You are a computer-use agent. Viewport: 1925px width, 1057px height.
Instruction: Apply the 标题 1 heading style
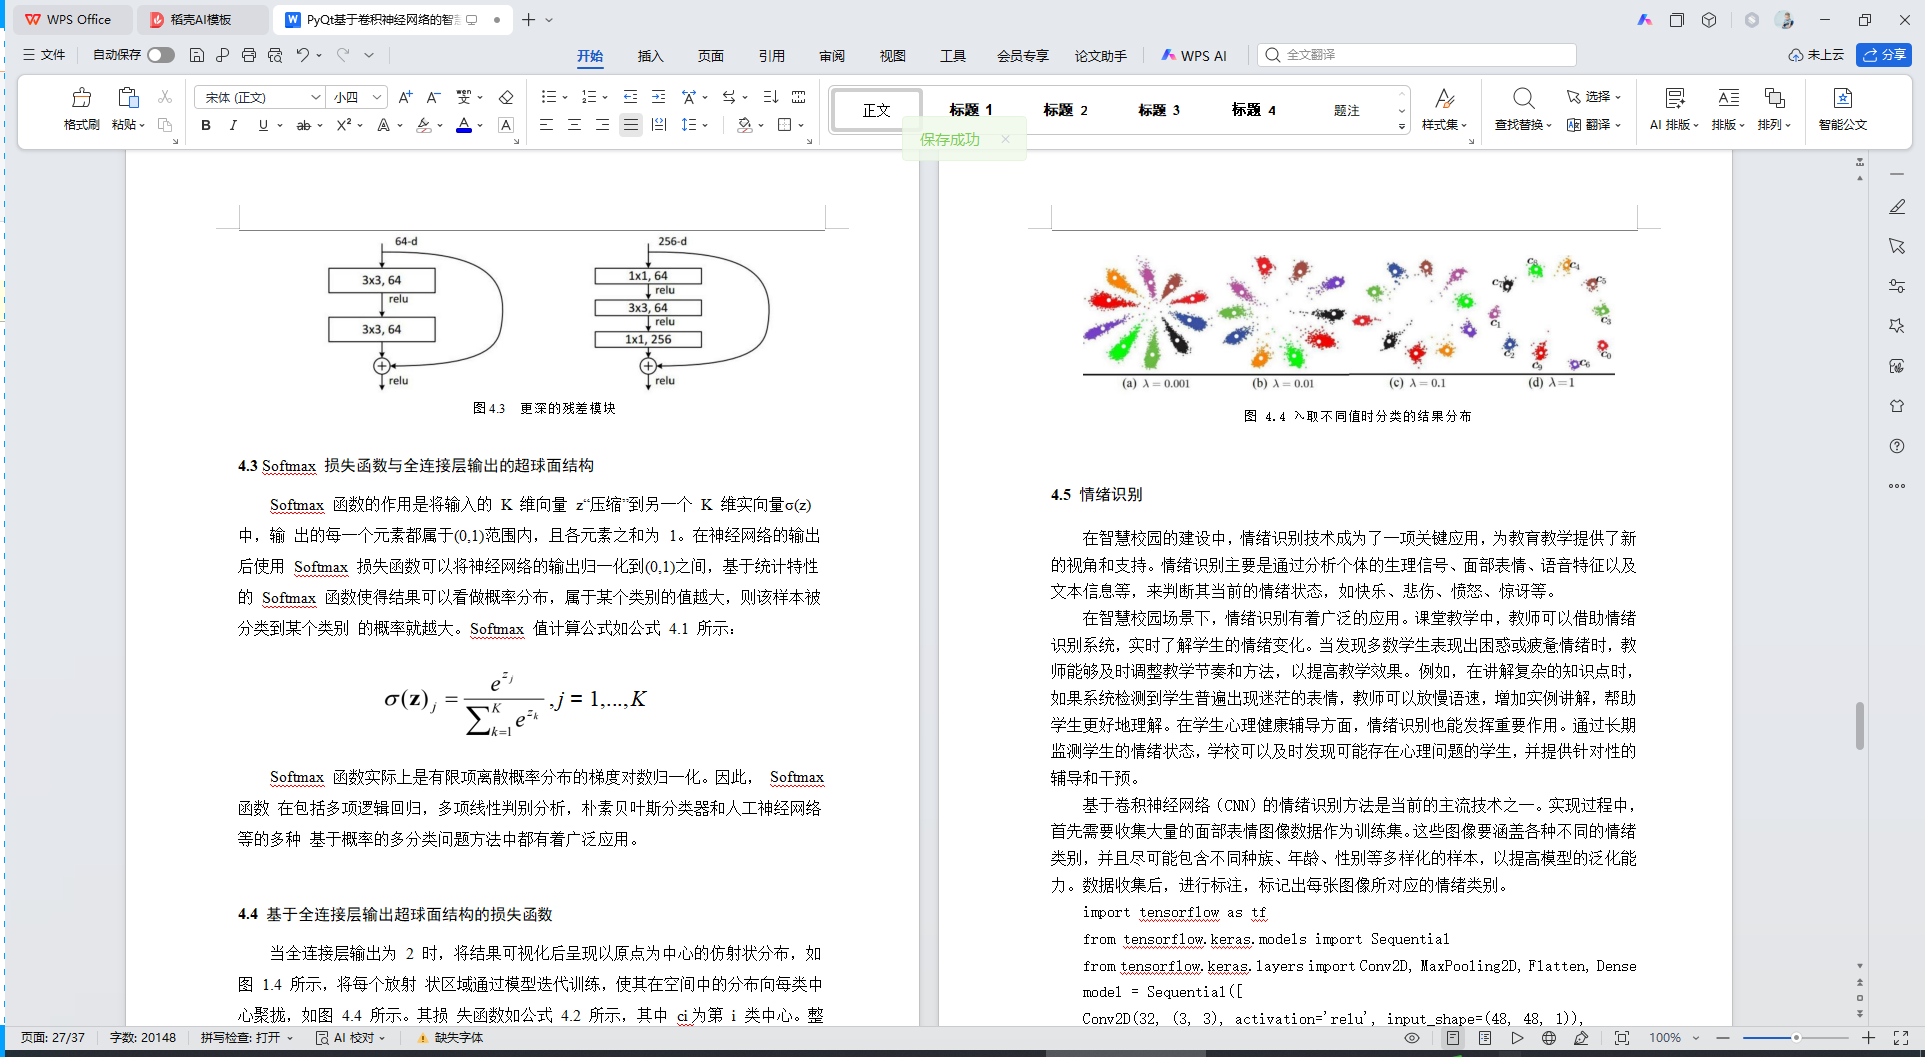tap(971, 110)
